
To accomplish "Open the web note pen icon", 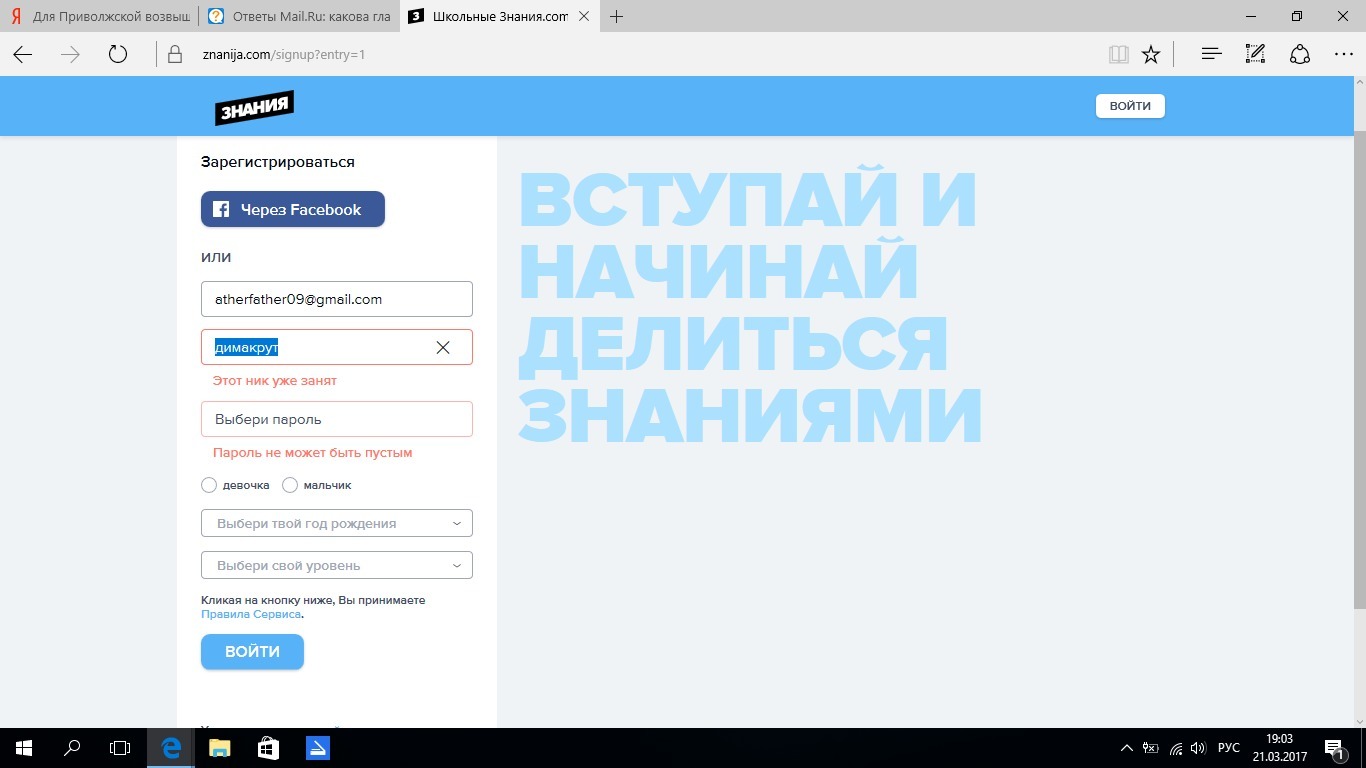I will (x=1255, y=55).
